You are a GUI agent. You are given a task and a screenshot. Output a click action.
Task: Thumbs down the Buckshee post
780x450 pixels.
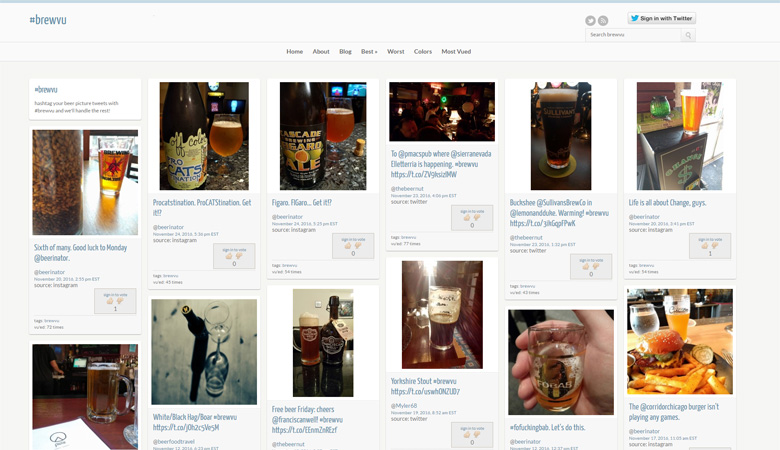click(x=596, y=266)
